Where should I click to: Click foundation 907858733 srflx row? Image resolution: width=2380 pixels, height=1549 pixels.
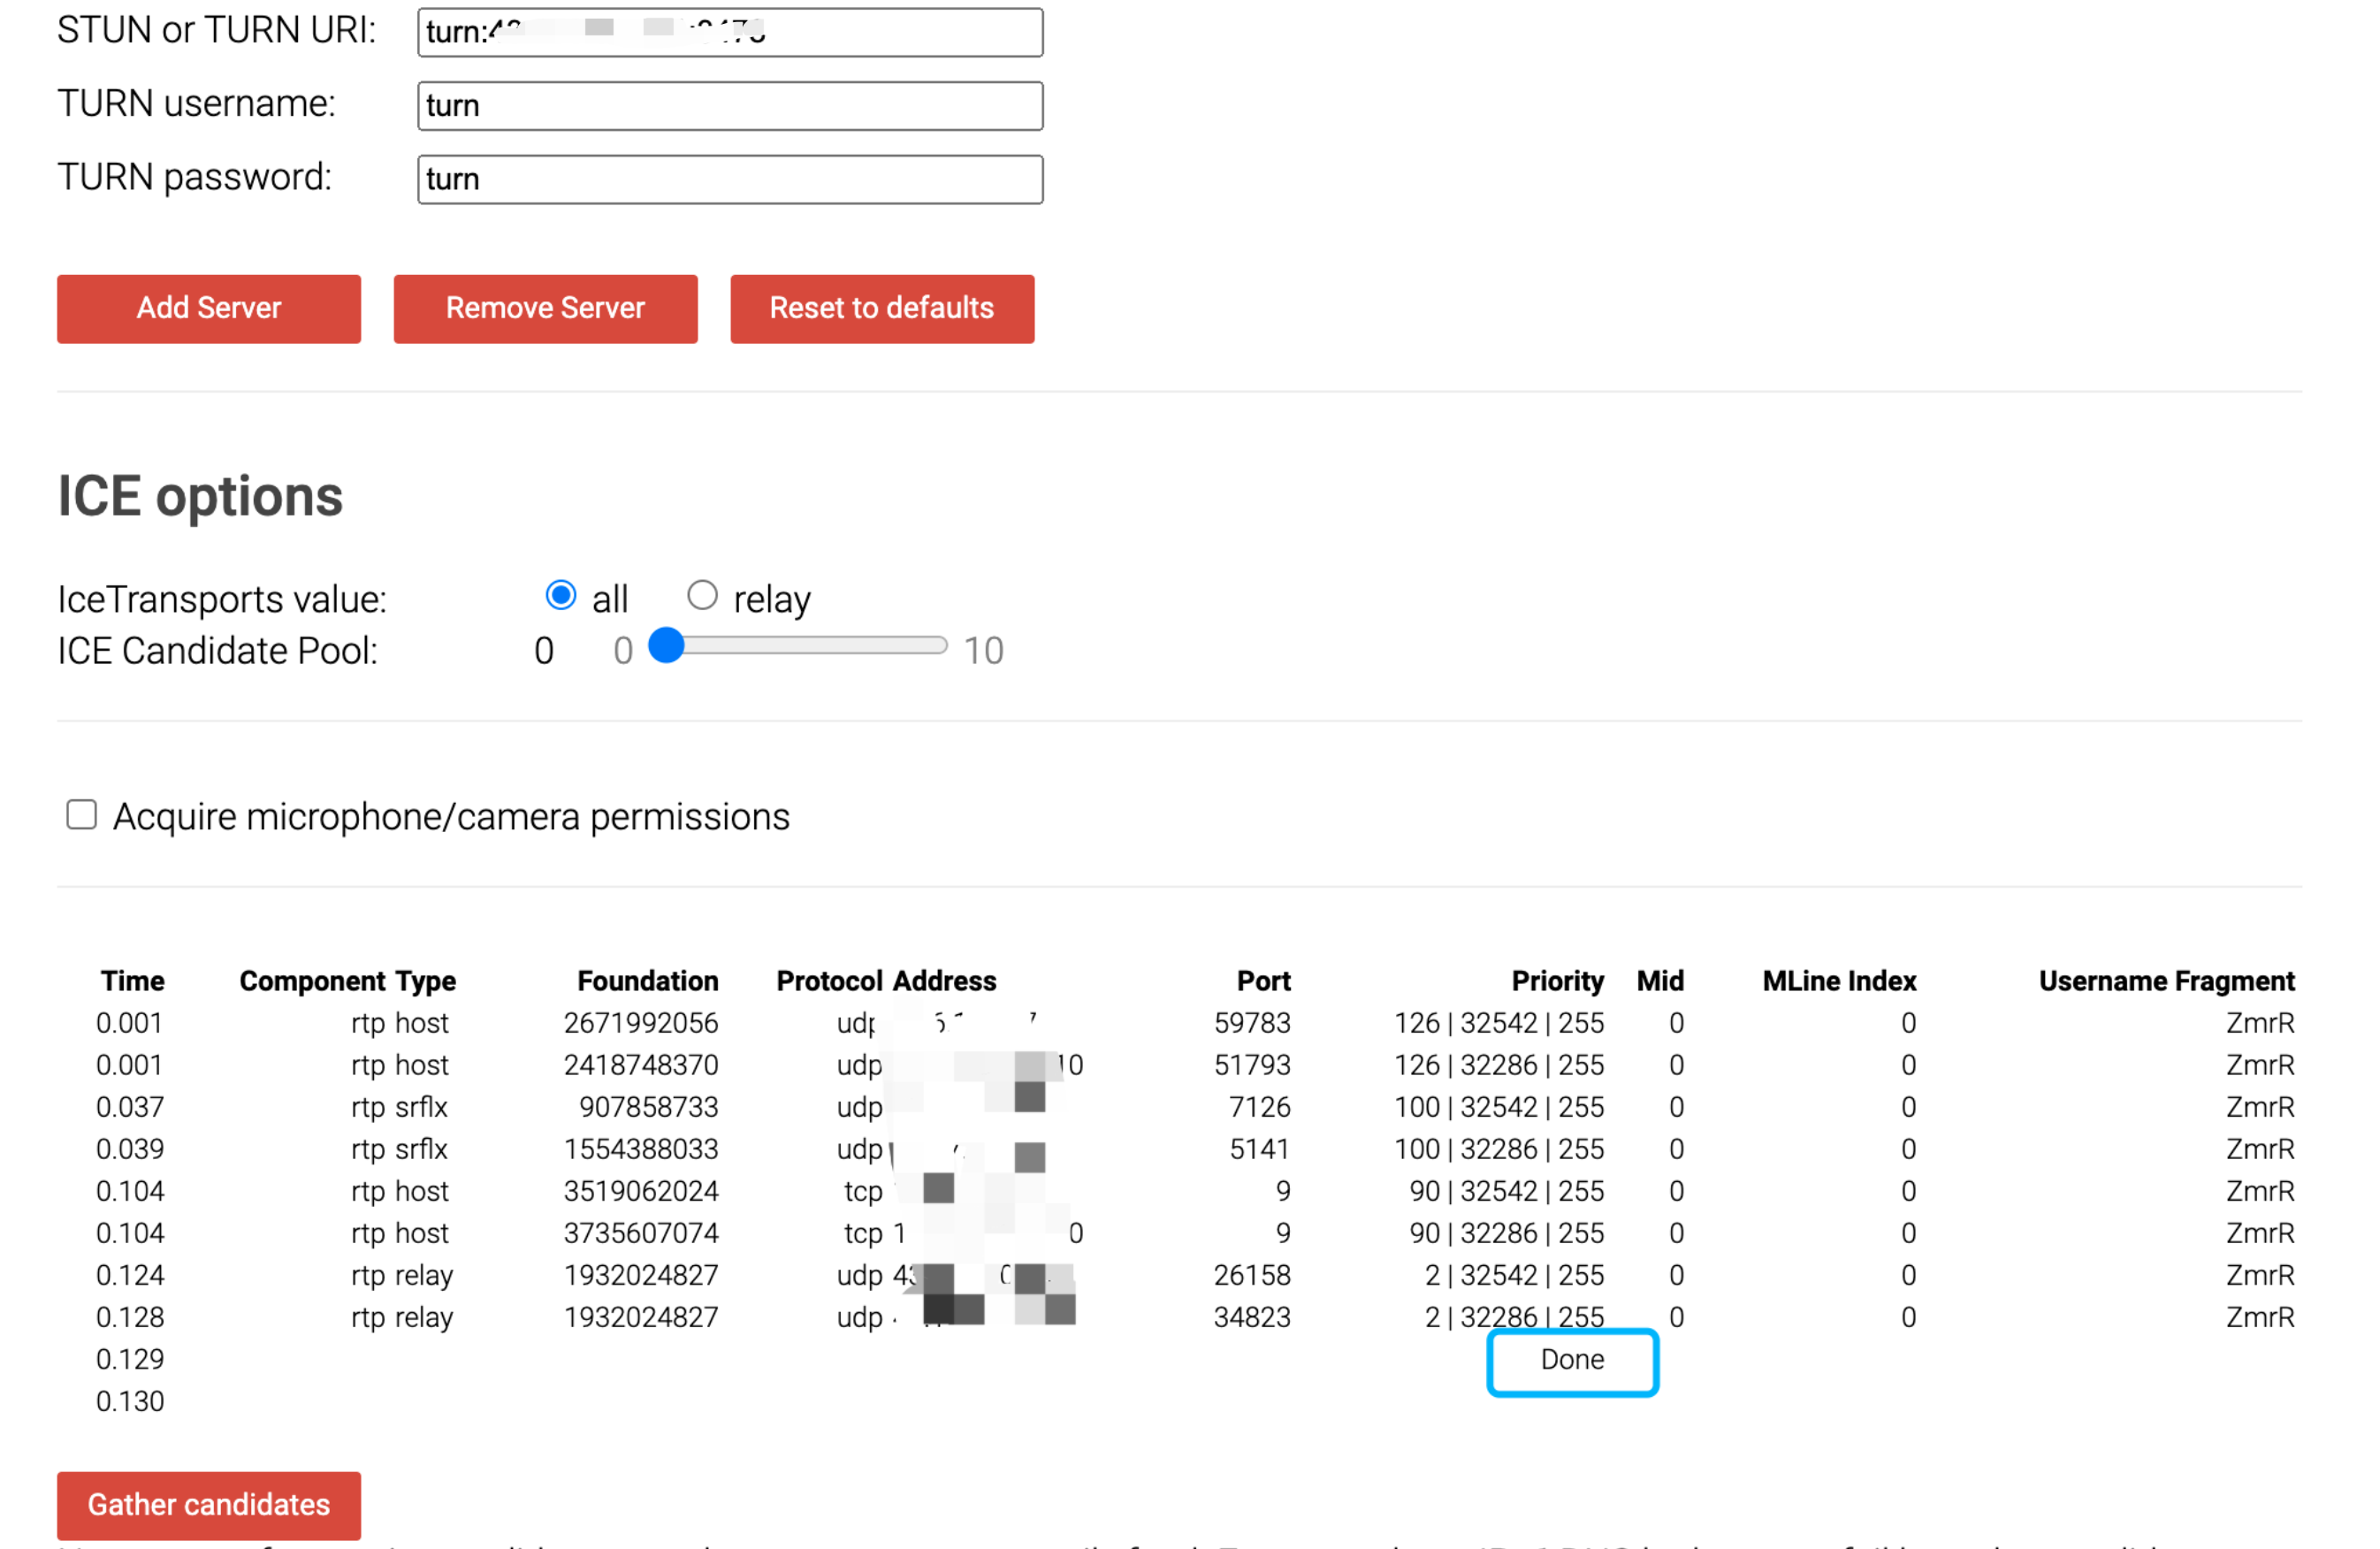pos(647,1107)
